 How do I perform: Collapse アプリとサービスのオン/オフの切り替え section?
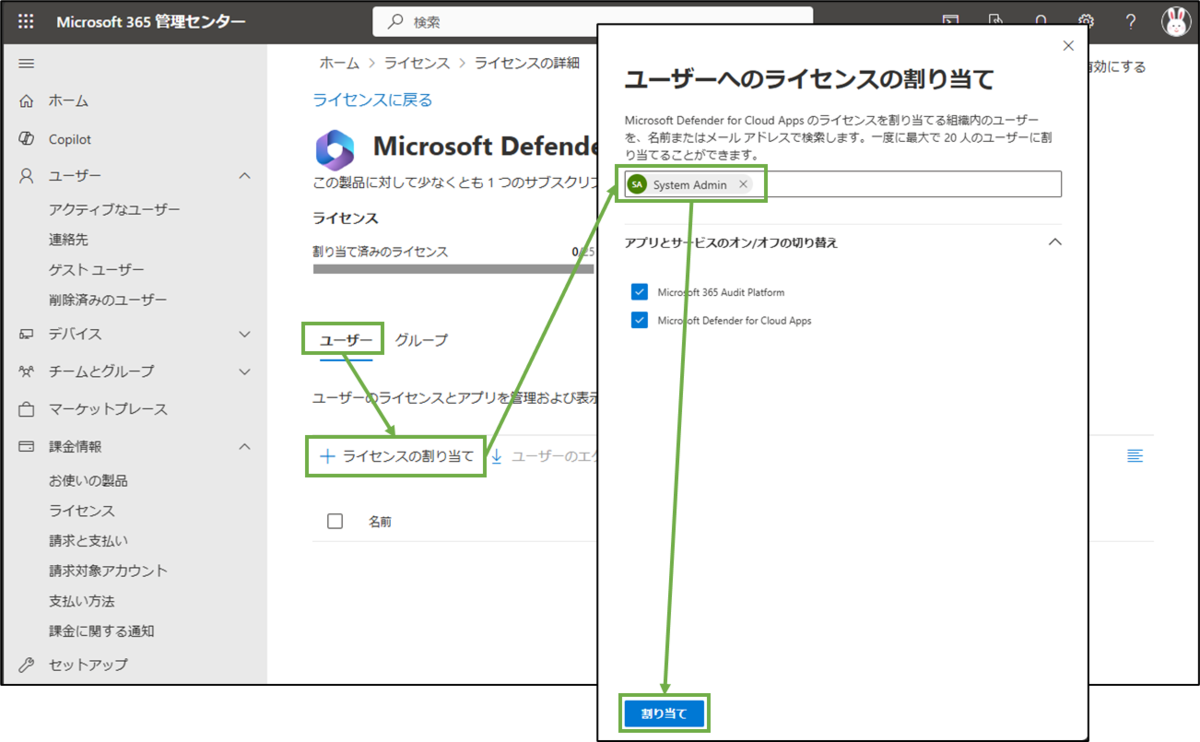pyautogui.click(x=1054, y=242)
